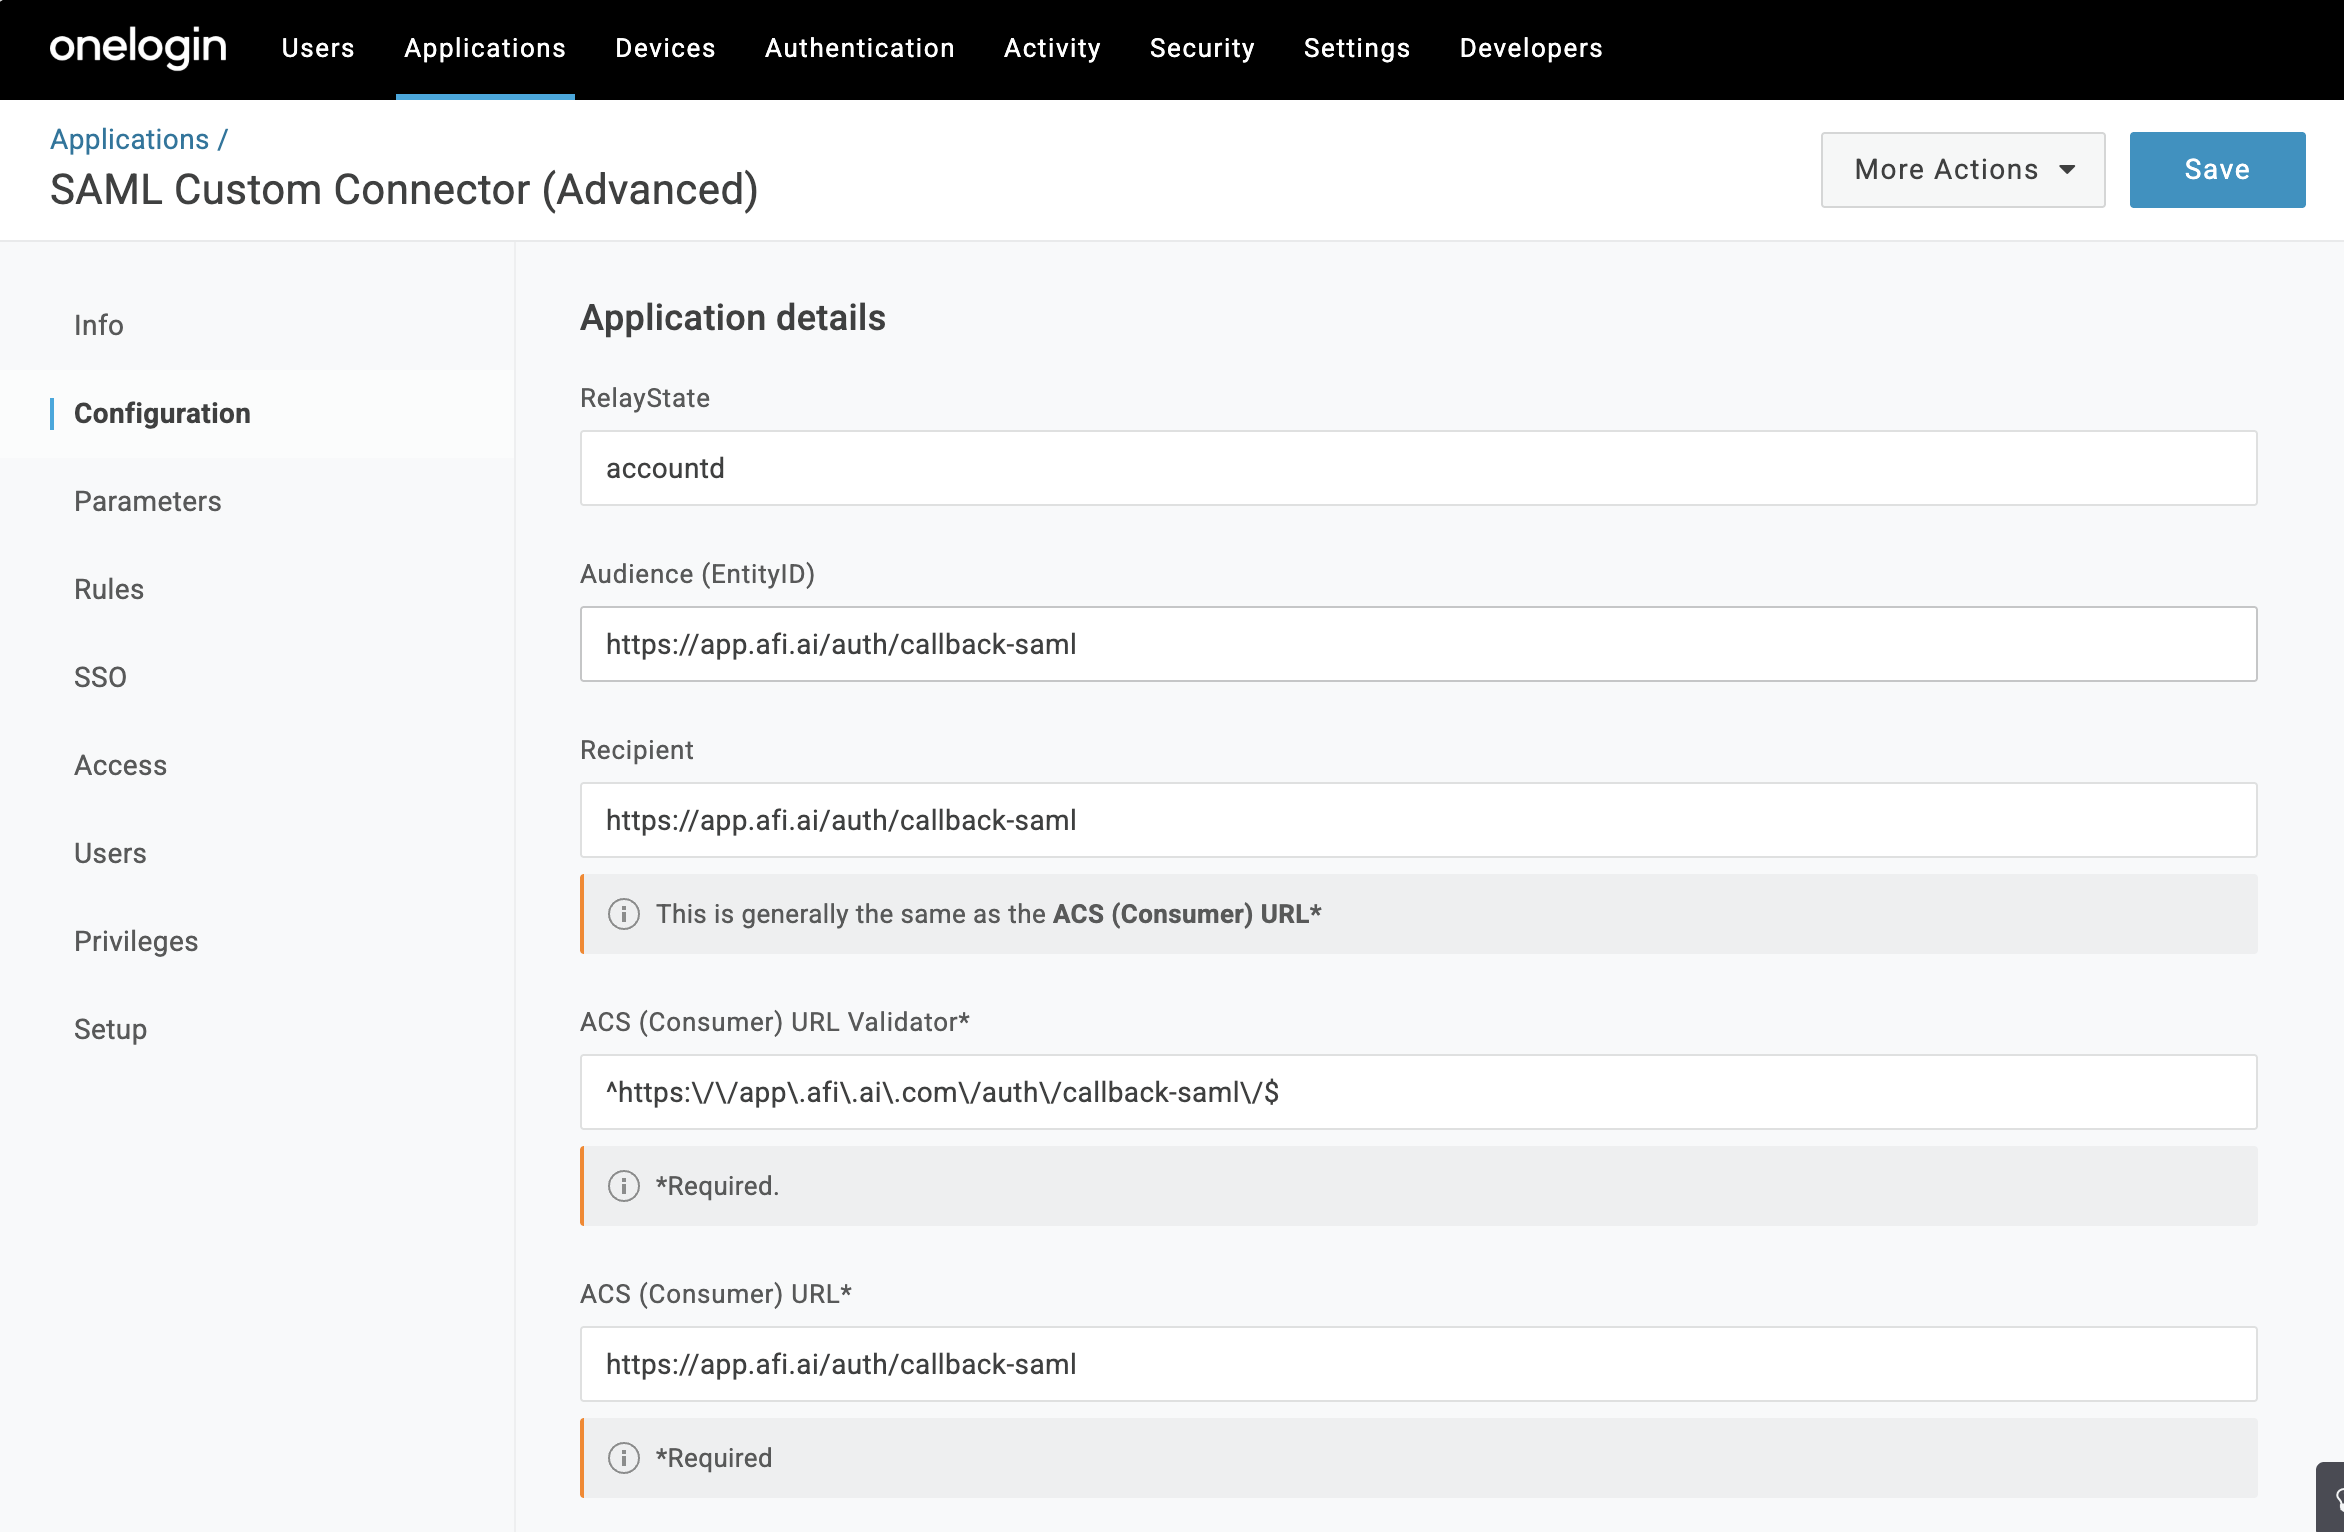
Task: Open the Applications top navigation menu
Action: (485, 48)
